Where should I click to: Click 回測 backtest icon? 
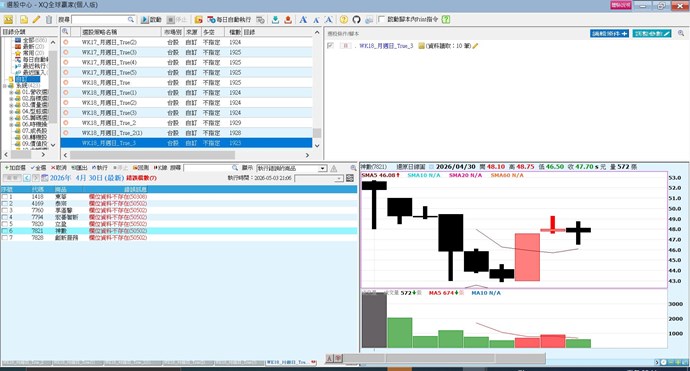[141, 168]
